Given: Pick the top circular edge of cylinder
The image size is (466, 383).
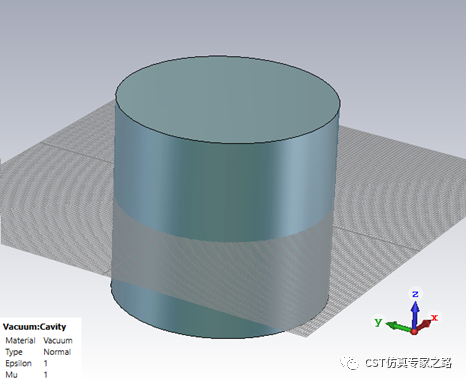Looking at the screenshot, I should coord(228,143).
